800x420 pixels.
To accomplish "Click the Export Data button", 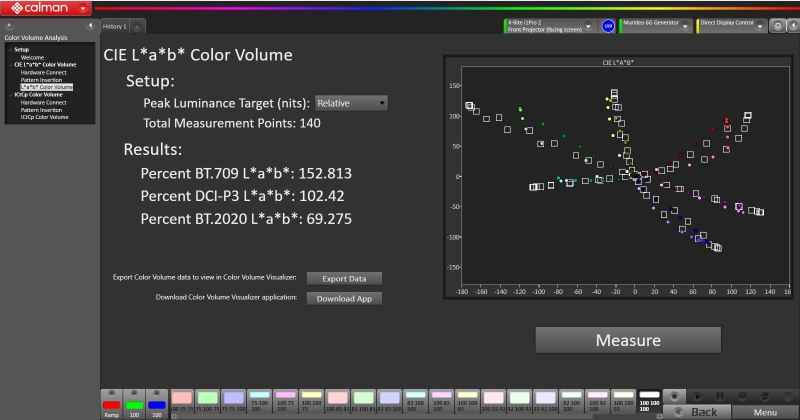I will 343,278.
